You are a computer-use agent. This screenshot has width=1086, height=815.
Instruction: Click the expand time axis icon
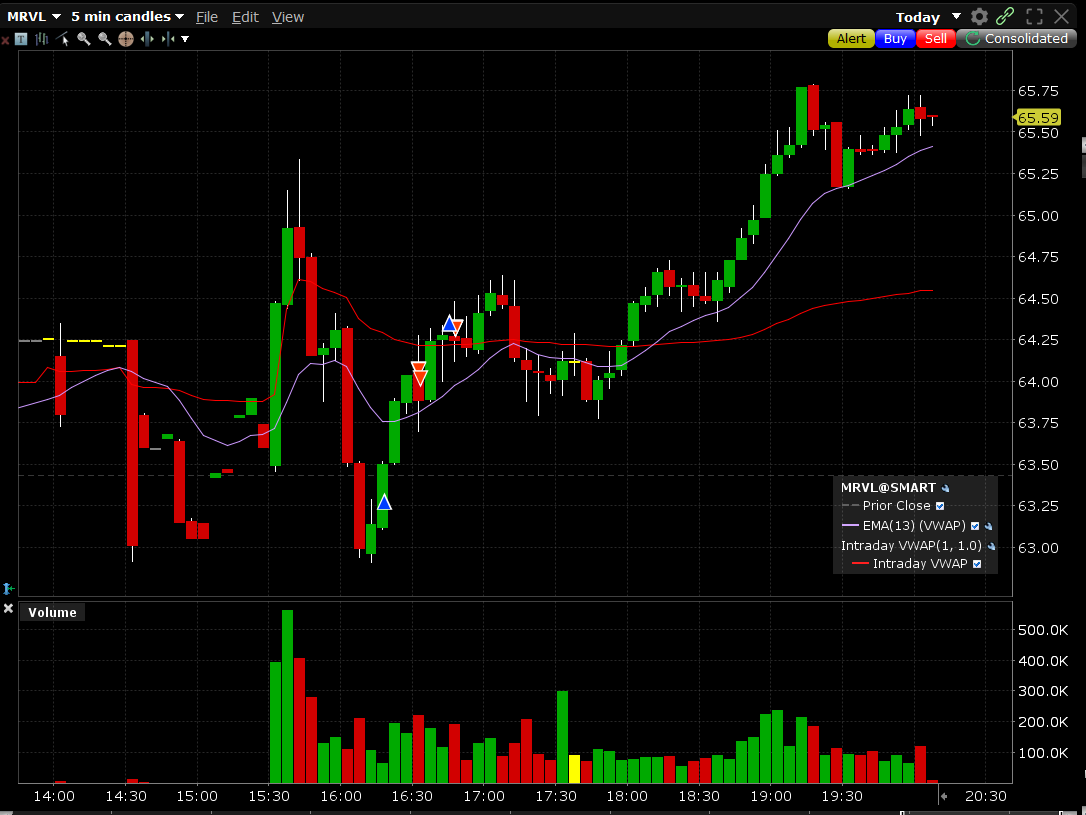click(147, 39)
